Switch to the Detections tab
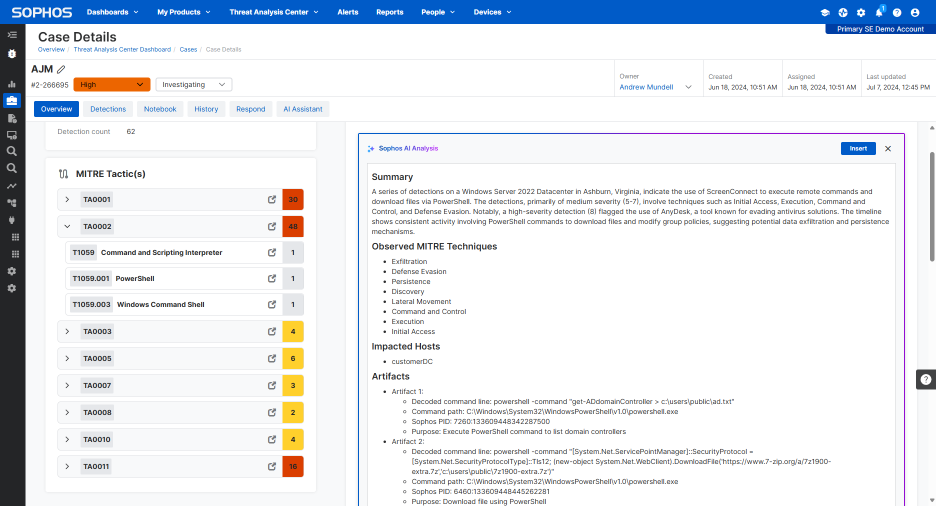936x506 pixels. [x=108, y=109]
